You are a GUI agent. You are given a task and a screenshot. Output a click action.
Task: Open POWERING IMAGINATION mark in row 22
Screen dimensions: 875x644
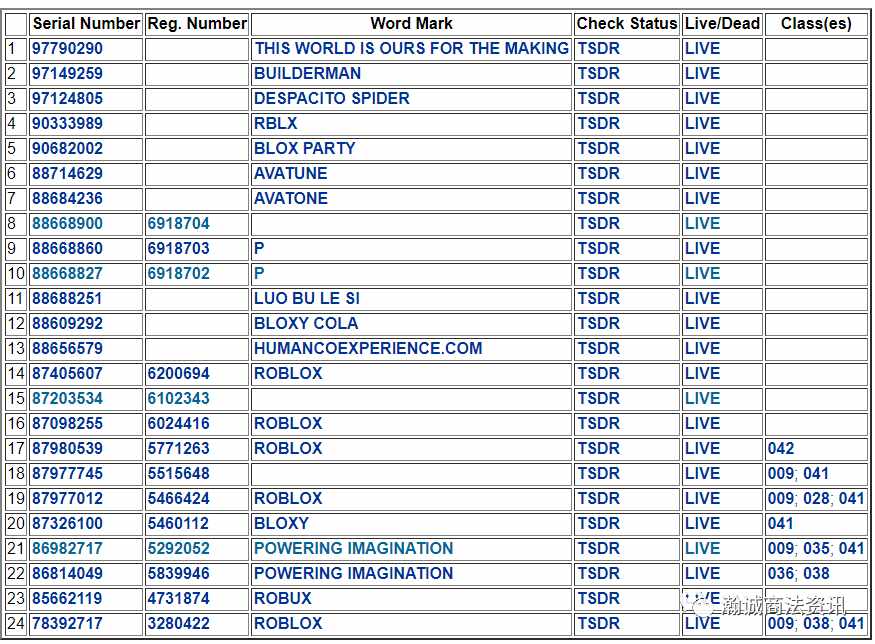pos(353,573)
